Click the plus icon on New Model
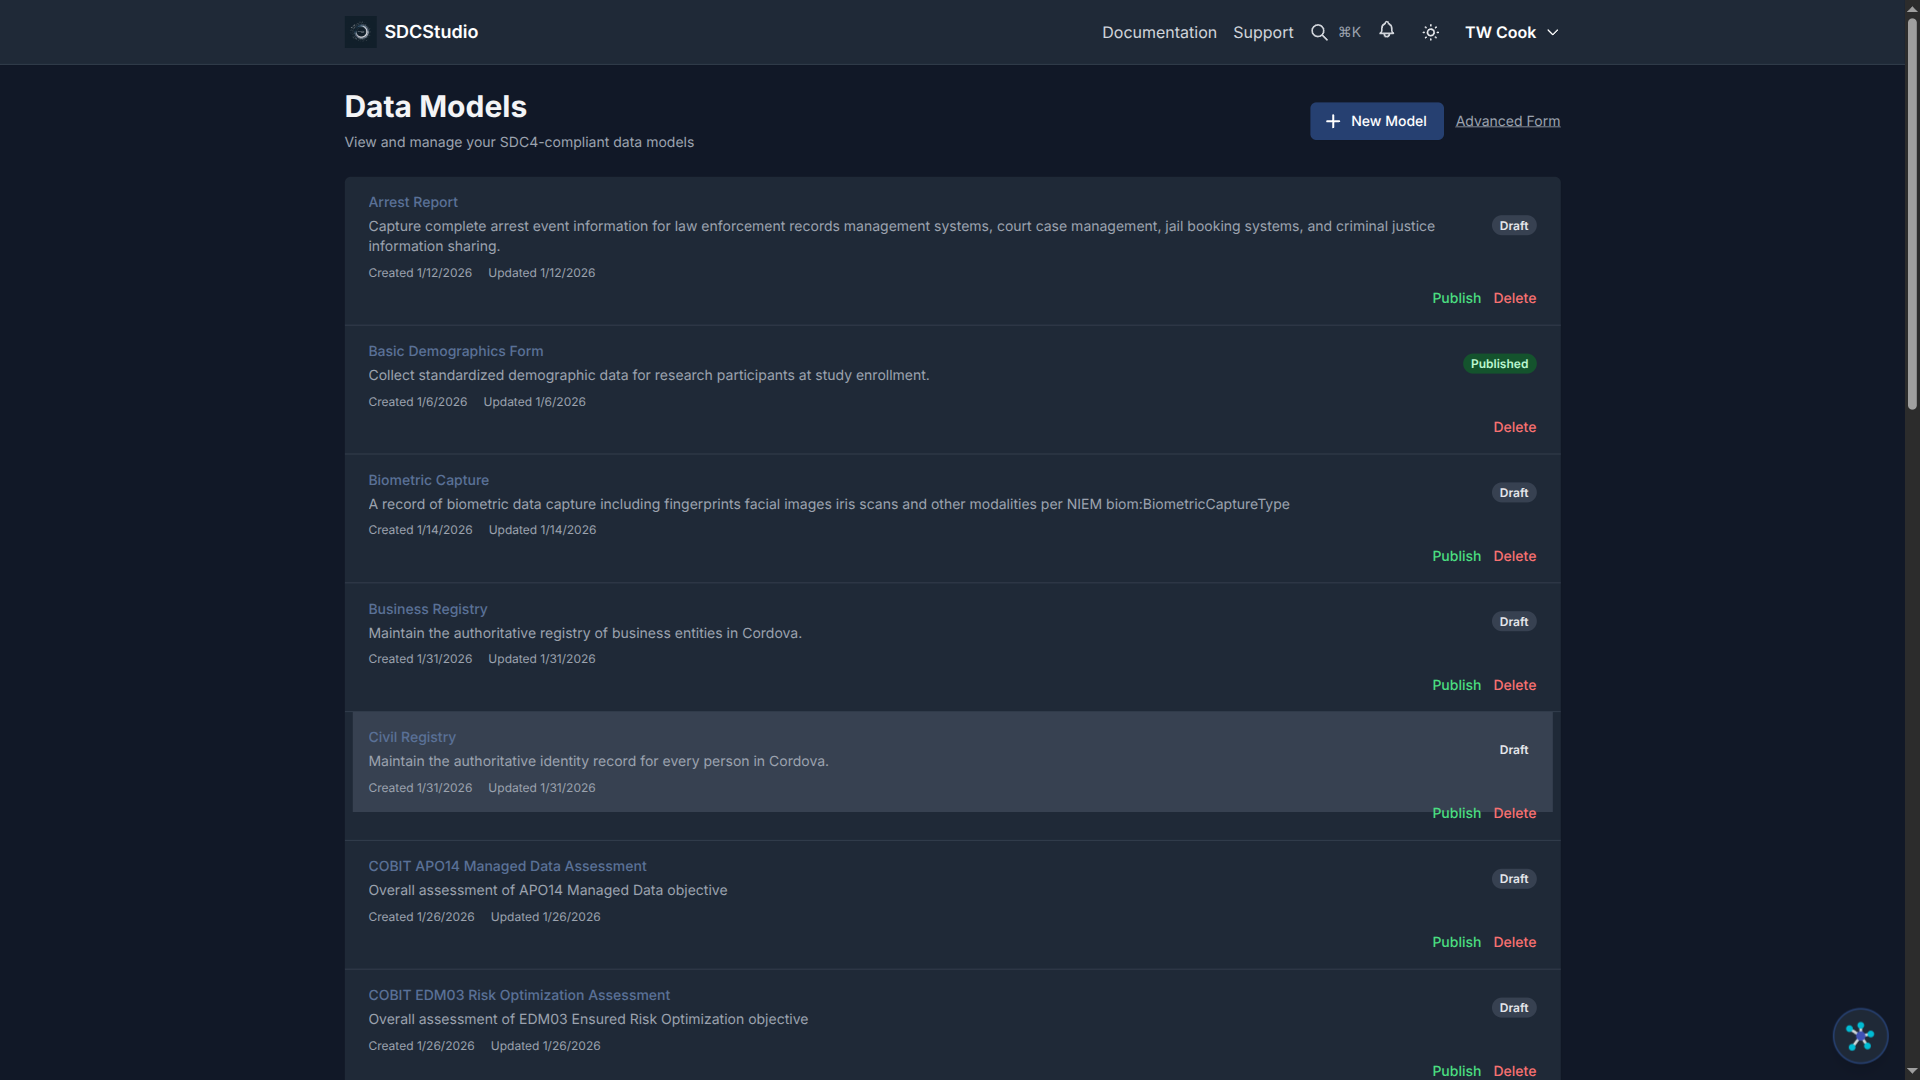Viewport: 1920px width, 1080px height. pos(1334,121)
